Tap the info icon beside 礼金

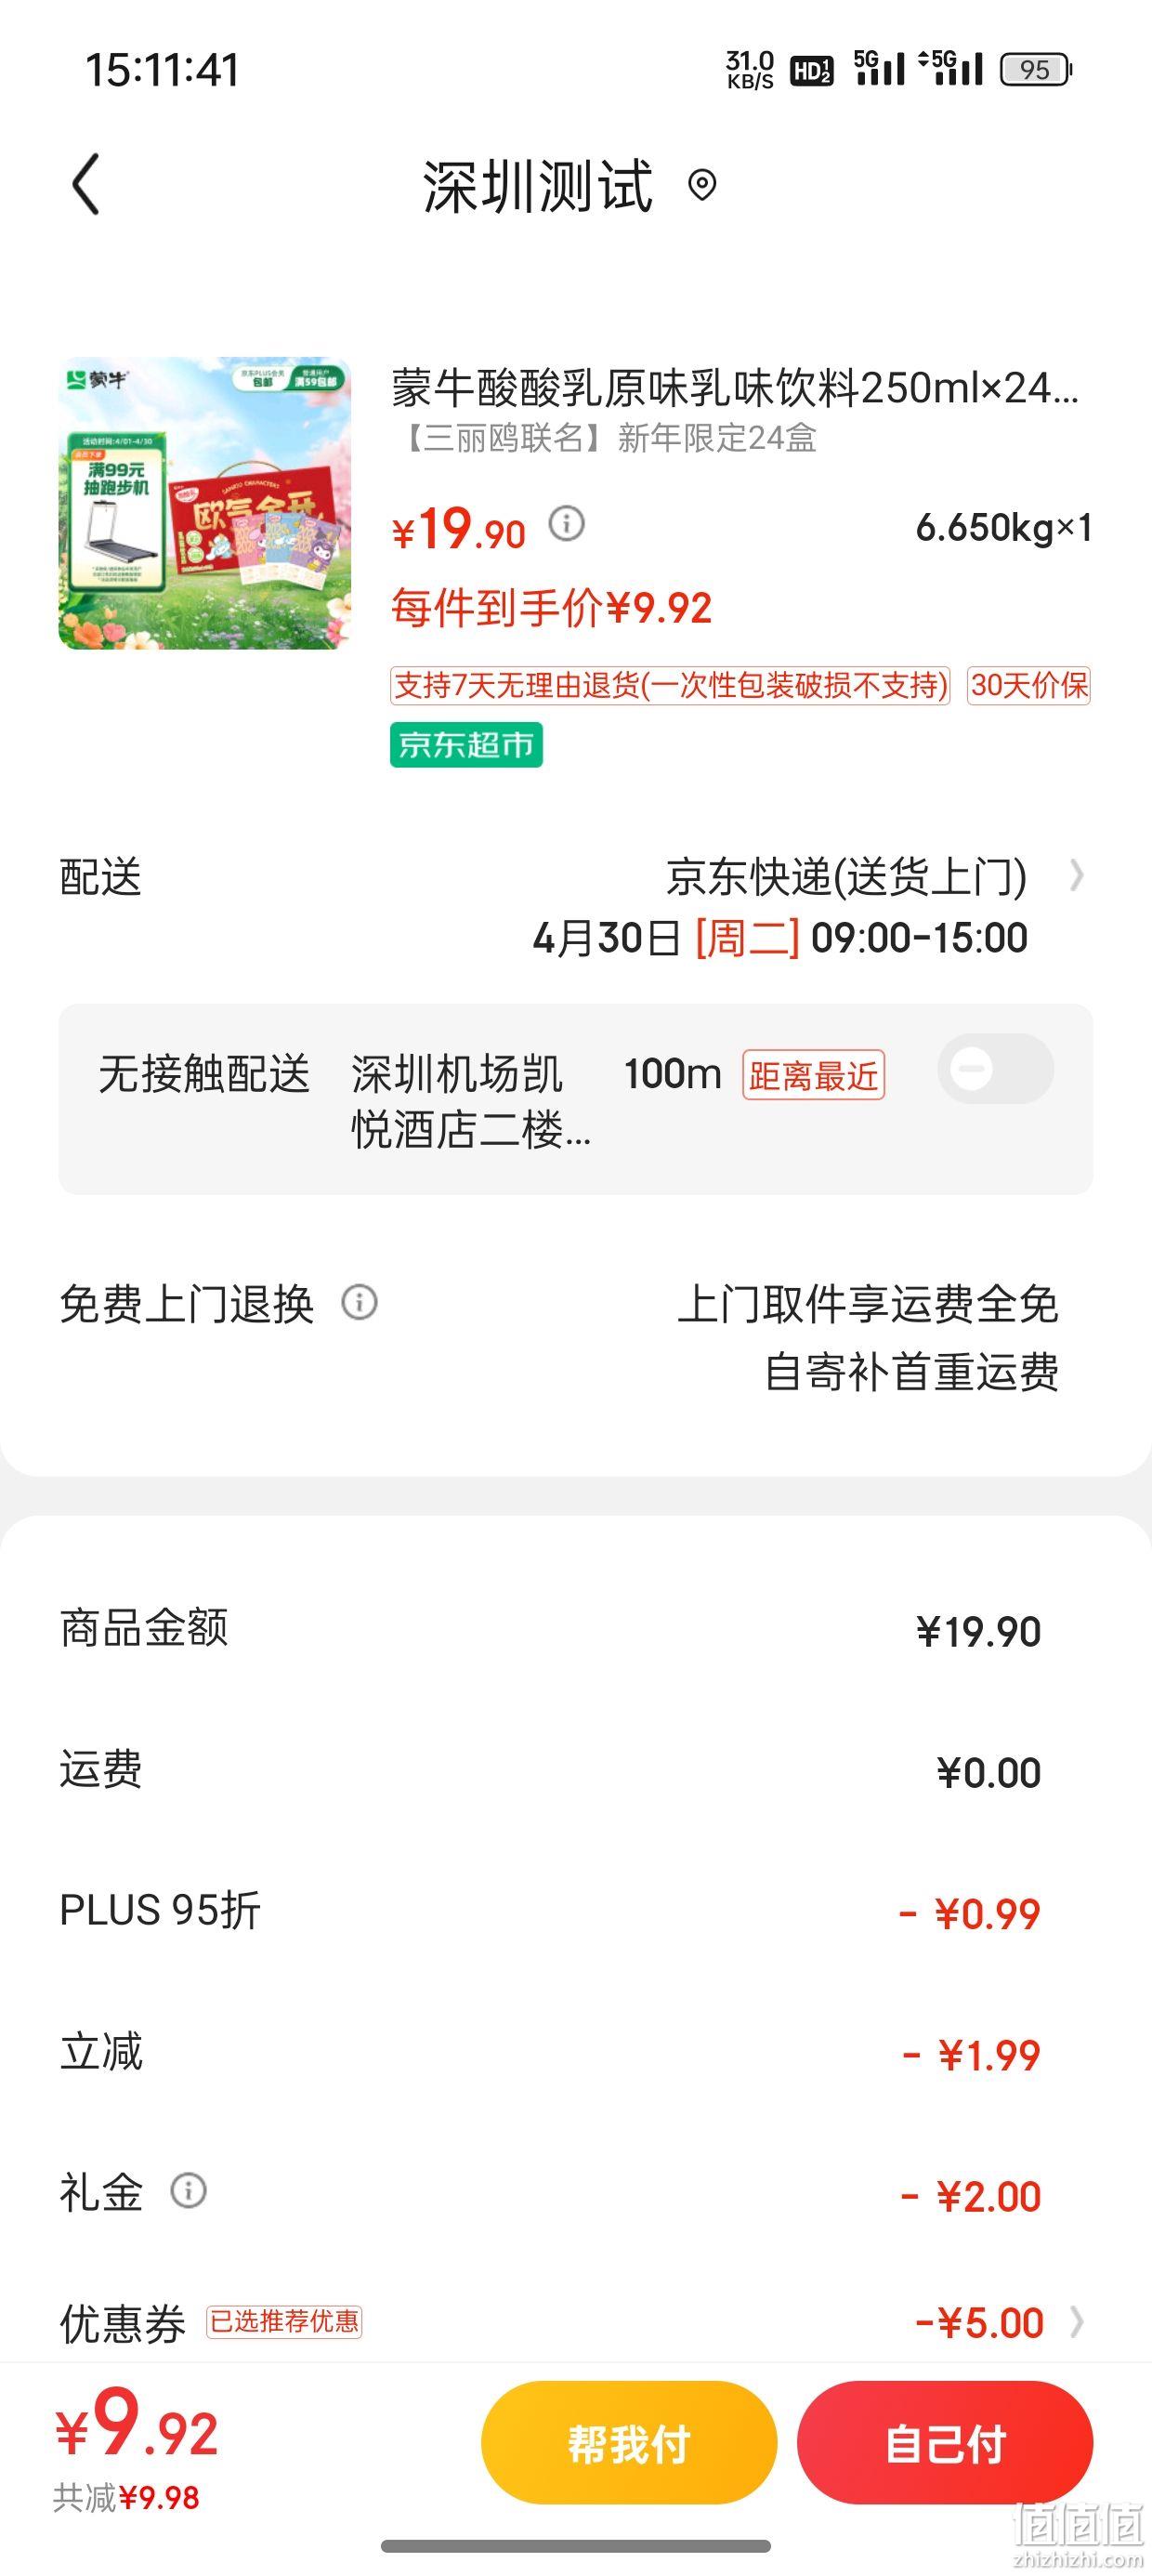188,2190
